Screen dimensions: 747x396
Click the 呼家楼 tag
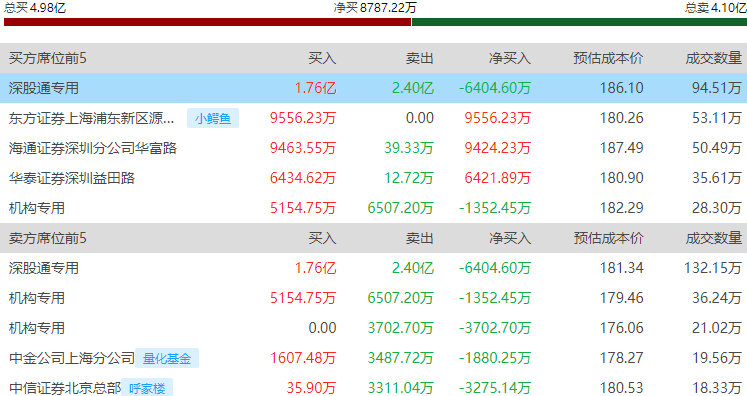tap(147, 388)
